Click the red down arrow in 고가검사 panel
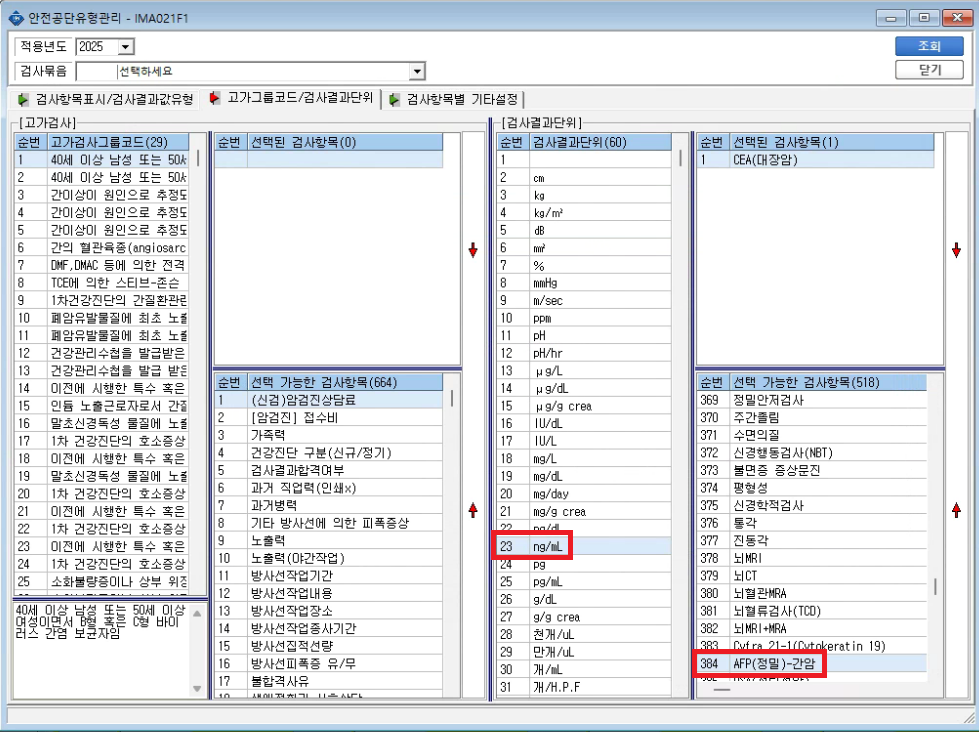The height and width of the screenshot is (732, 979). point(473,250)
